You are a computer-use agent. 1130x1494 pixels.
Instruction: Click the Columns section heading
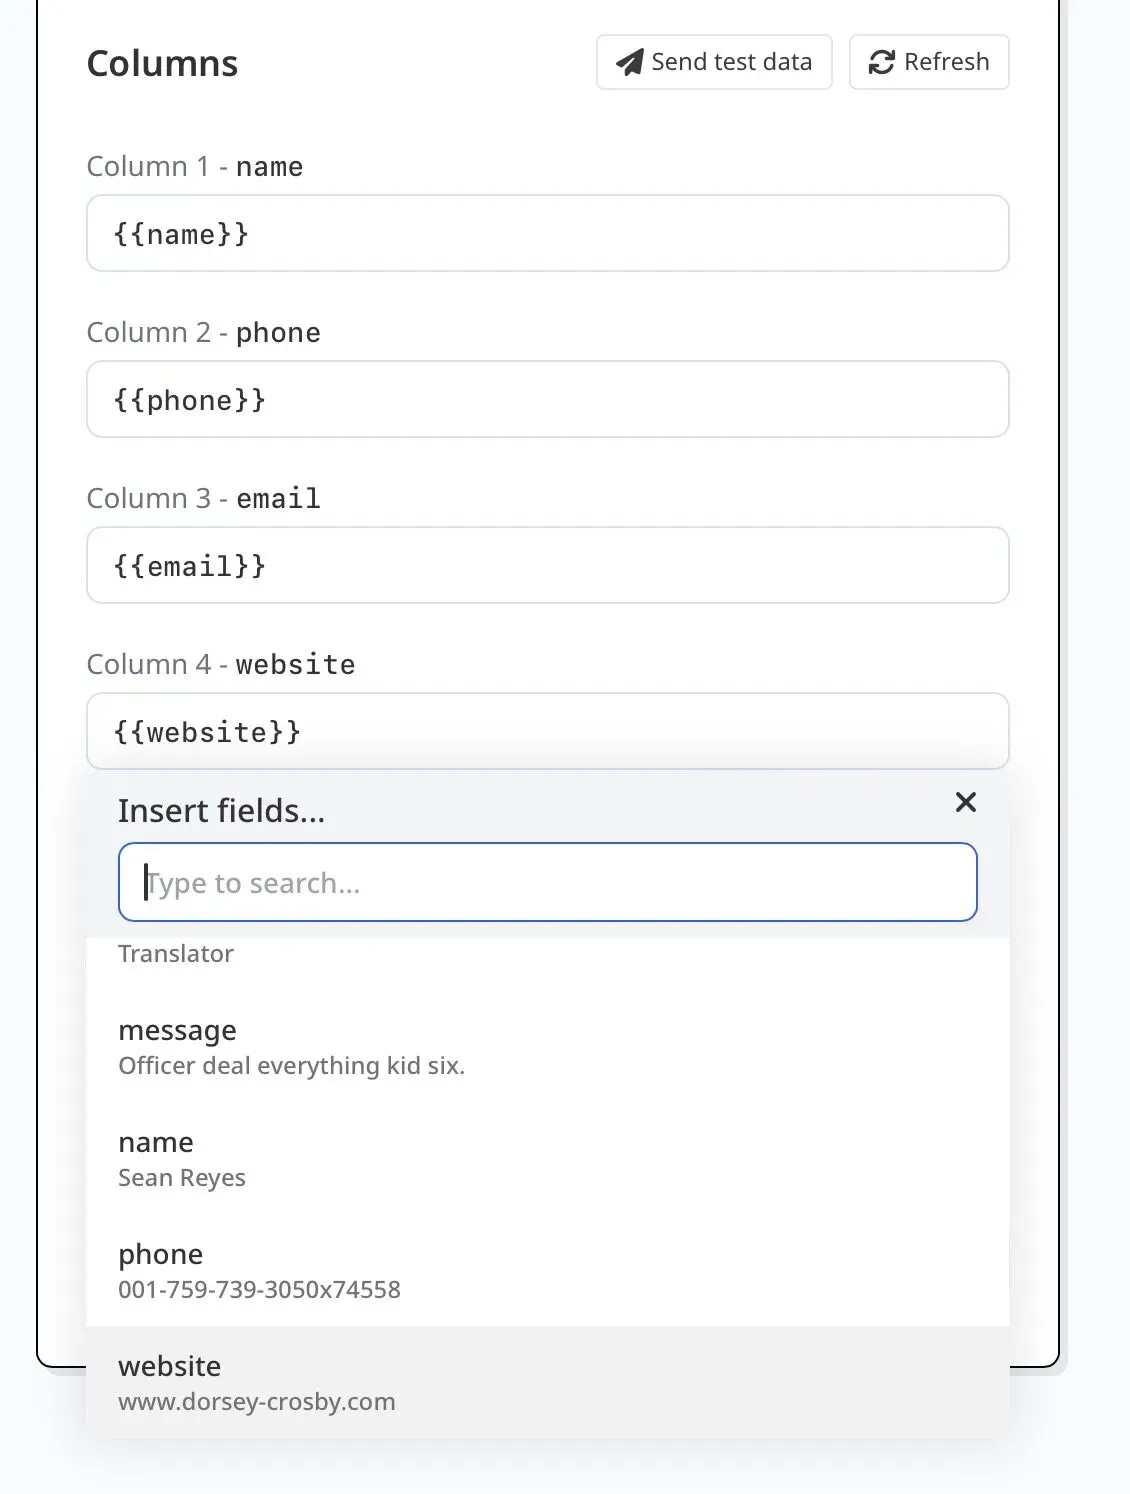(x=162, y=64)
